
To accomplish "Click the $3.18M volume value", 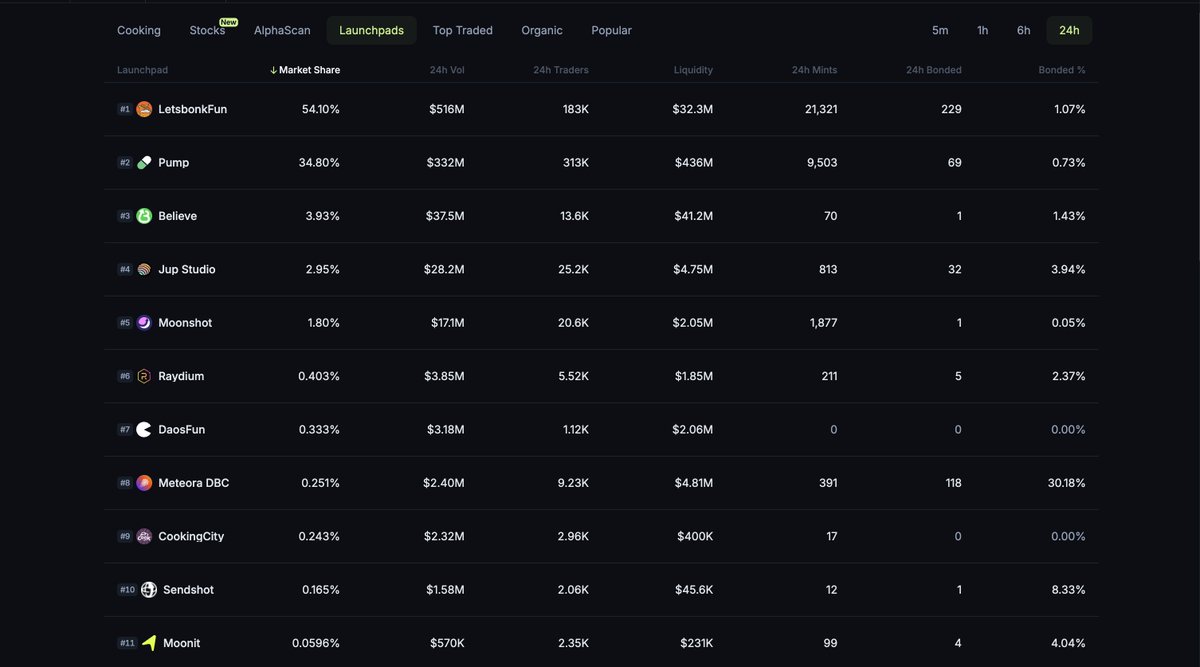I will [x=444, y=429].
